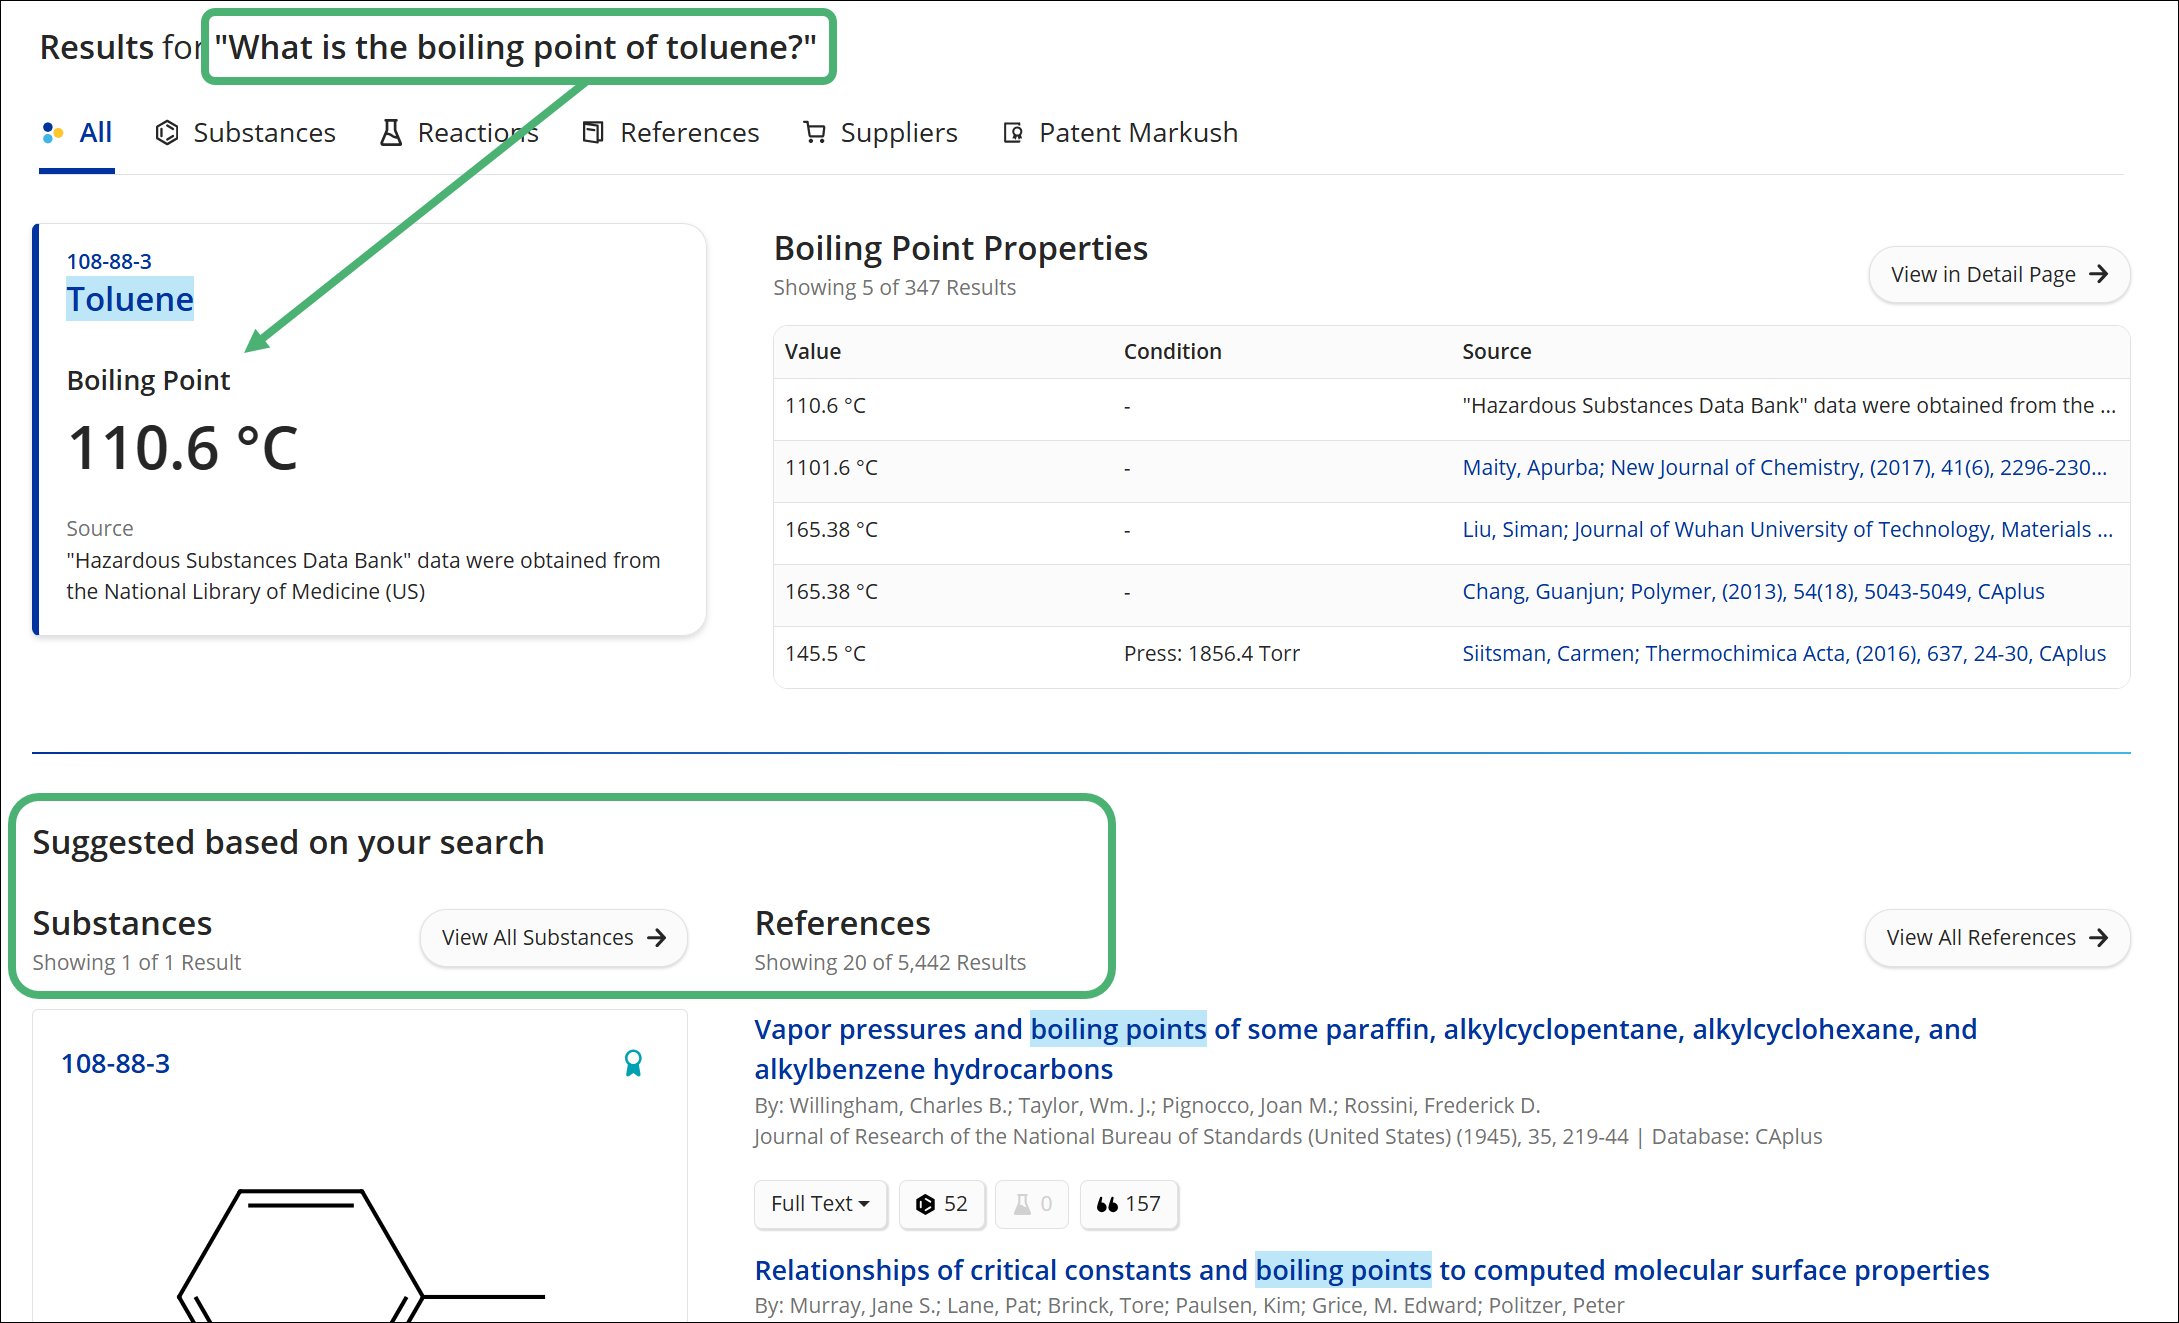Open the Substances tab
Screen dimensions: 2179x1323
246,133
